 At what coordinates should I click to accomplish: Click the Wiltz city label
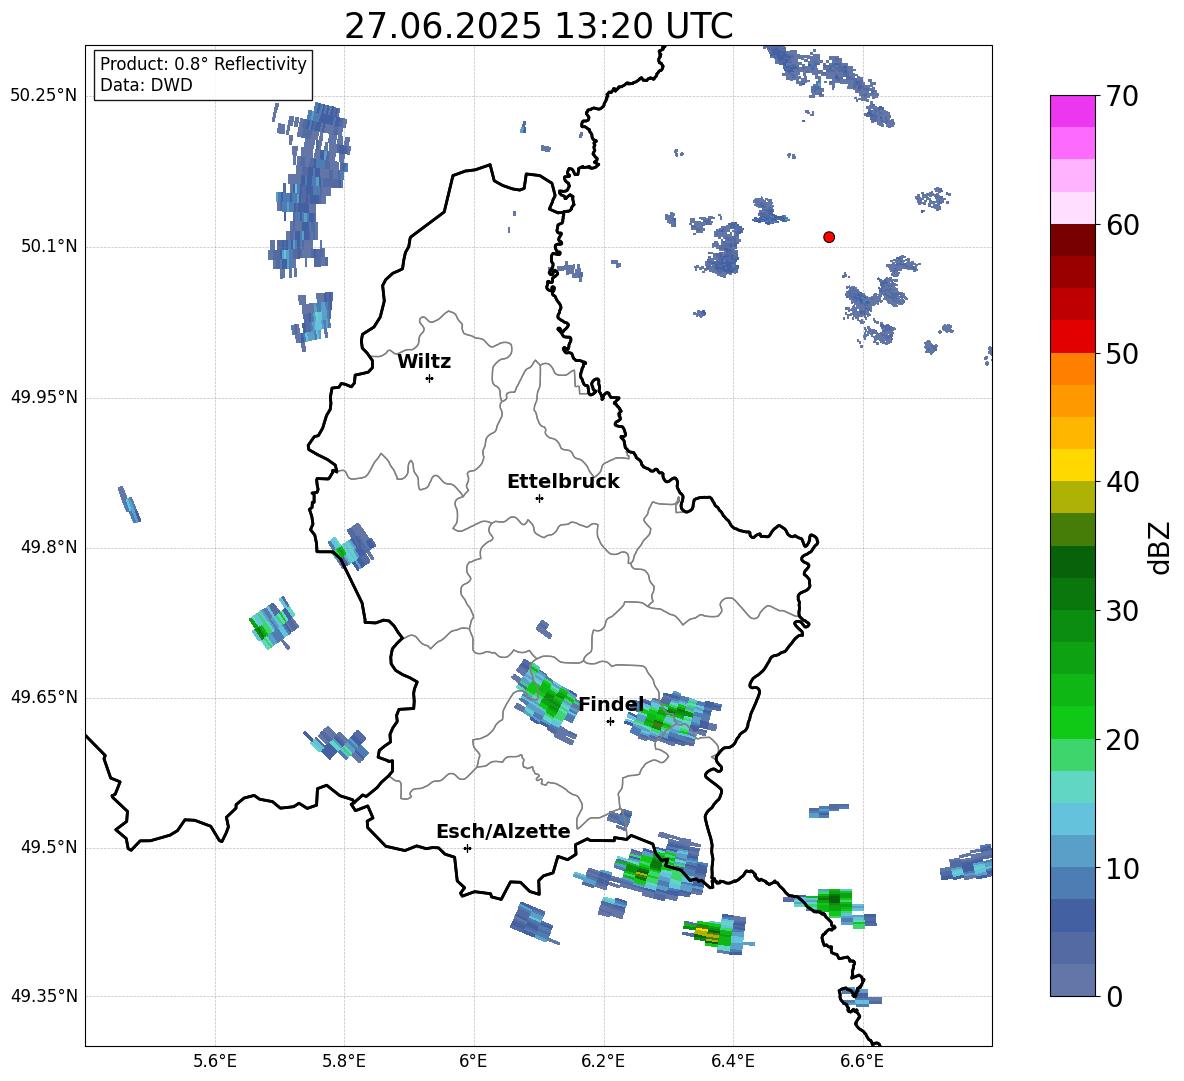tap(424, 362)
